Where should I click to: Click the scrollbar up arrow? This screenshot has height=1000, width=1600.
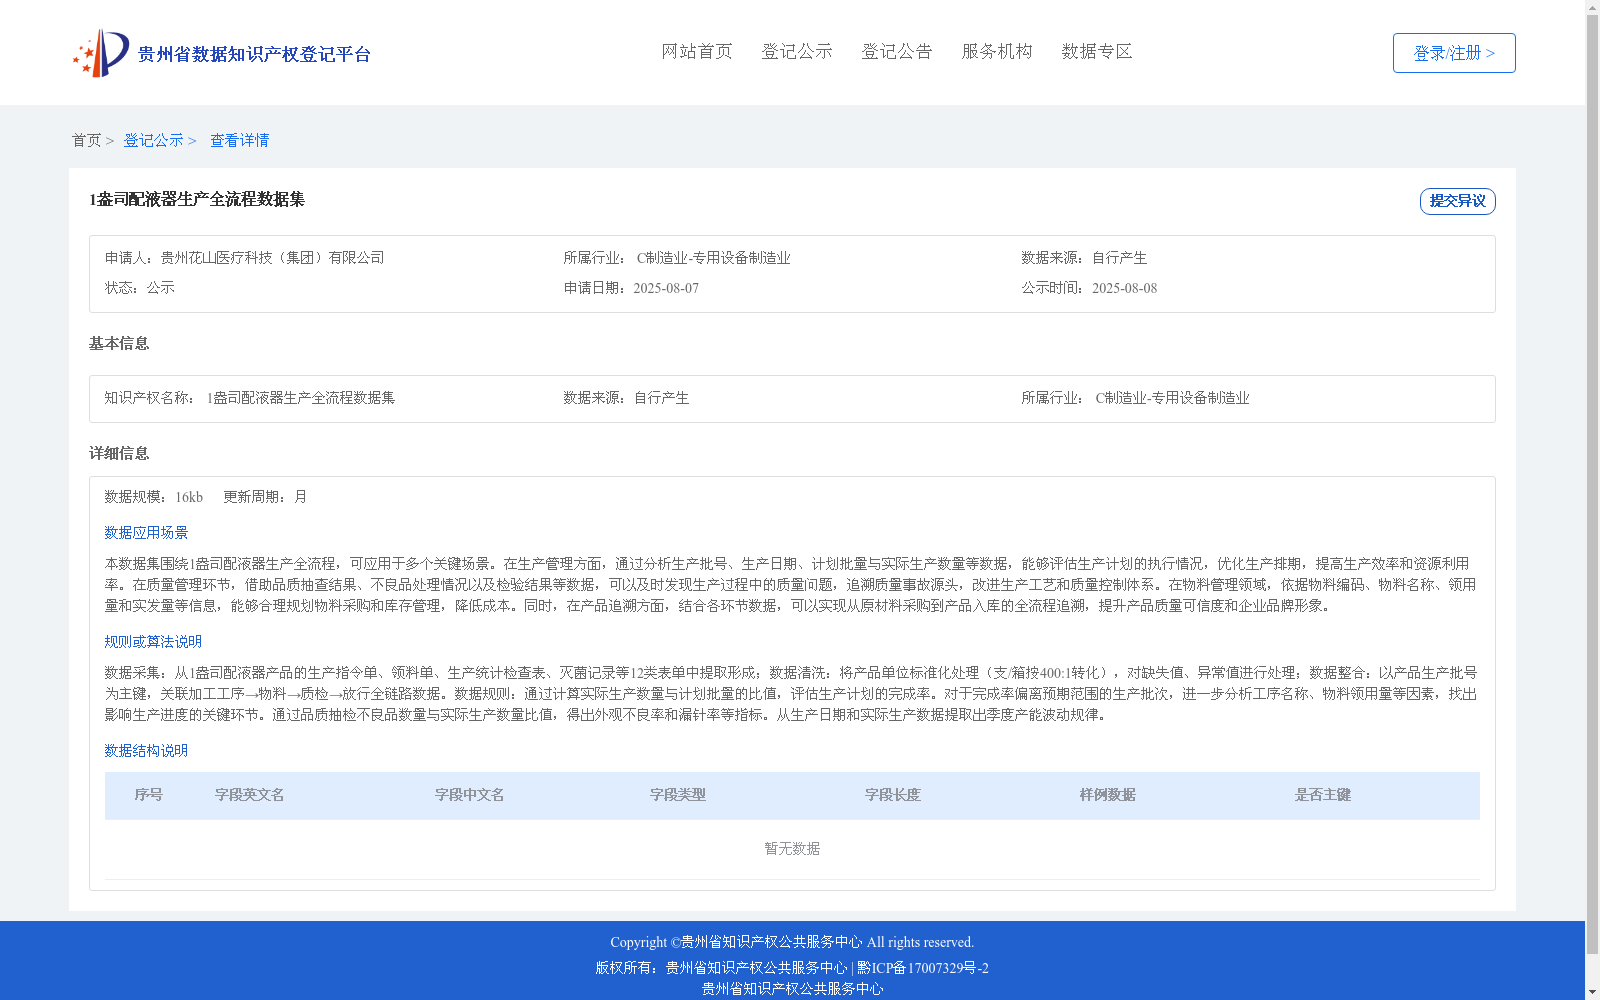coord(1593,7)
